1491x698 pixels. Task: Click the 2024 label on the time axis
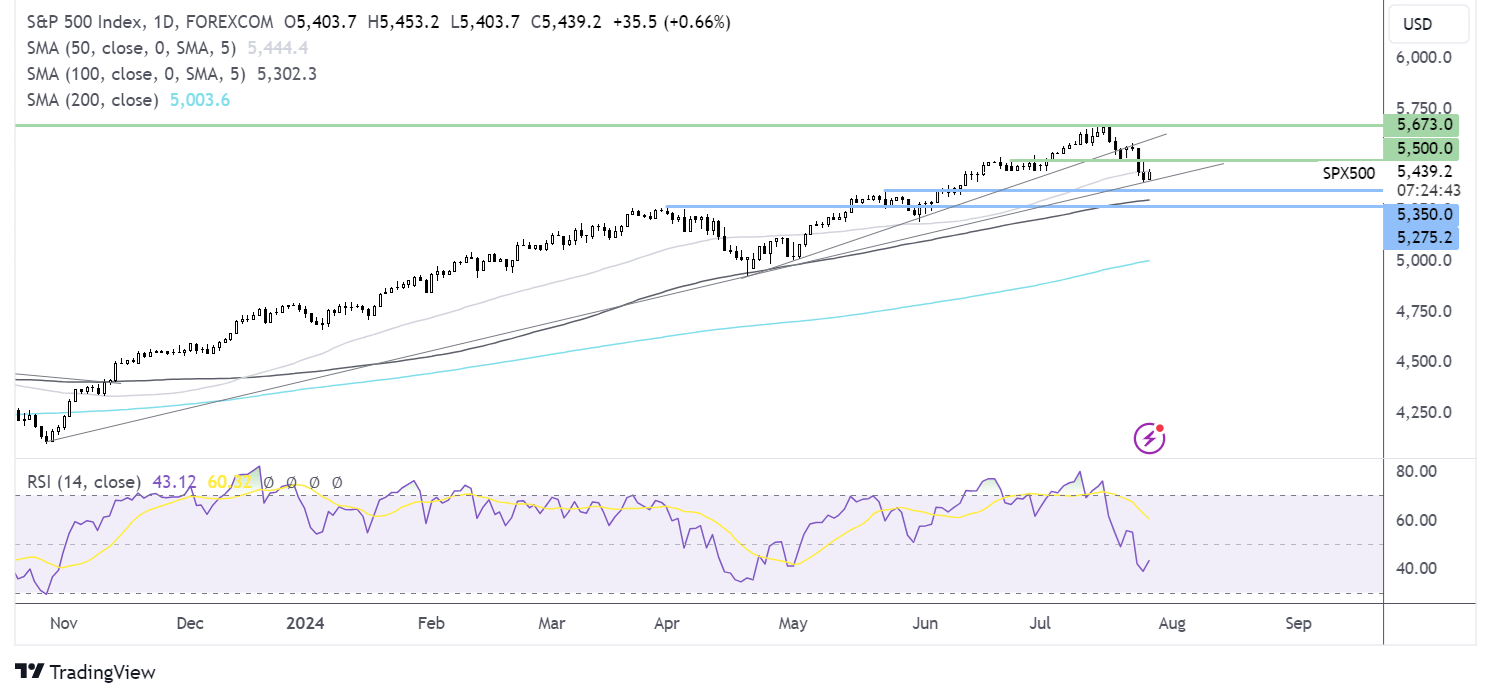(305, 623)
